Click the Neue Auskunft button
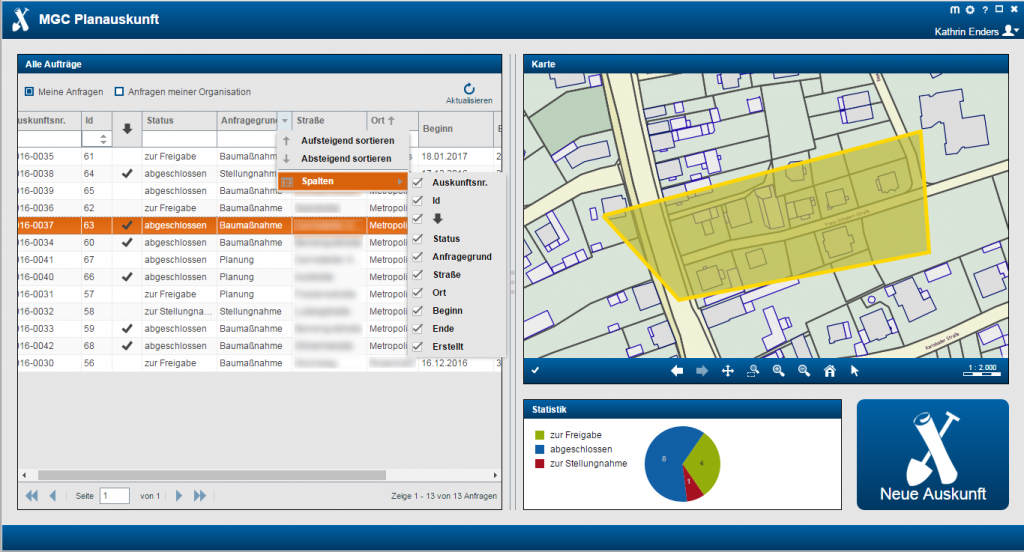 point(932,454)
